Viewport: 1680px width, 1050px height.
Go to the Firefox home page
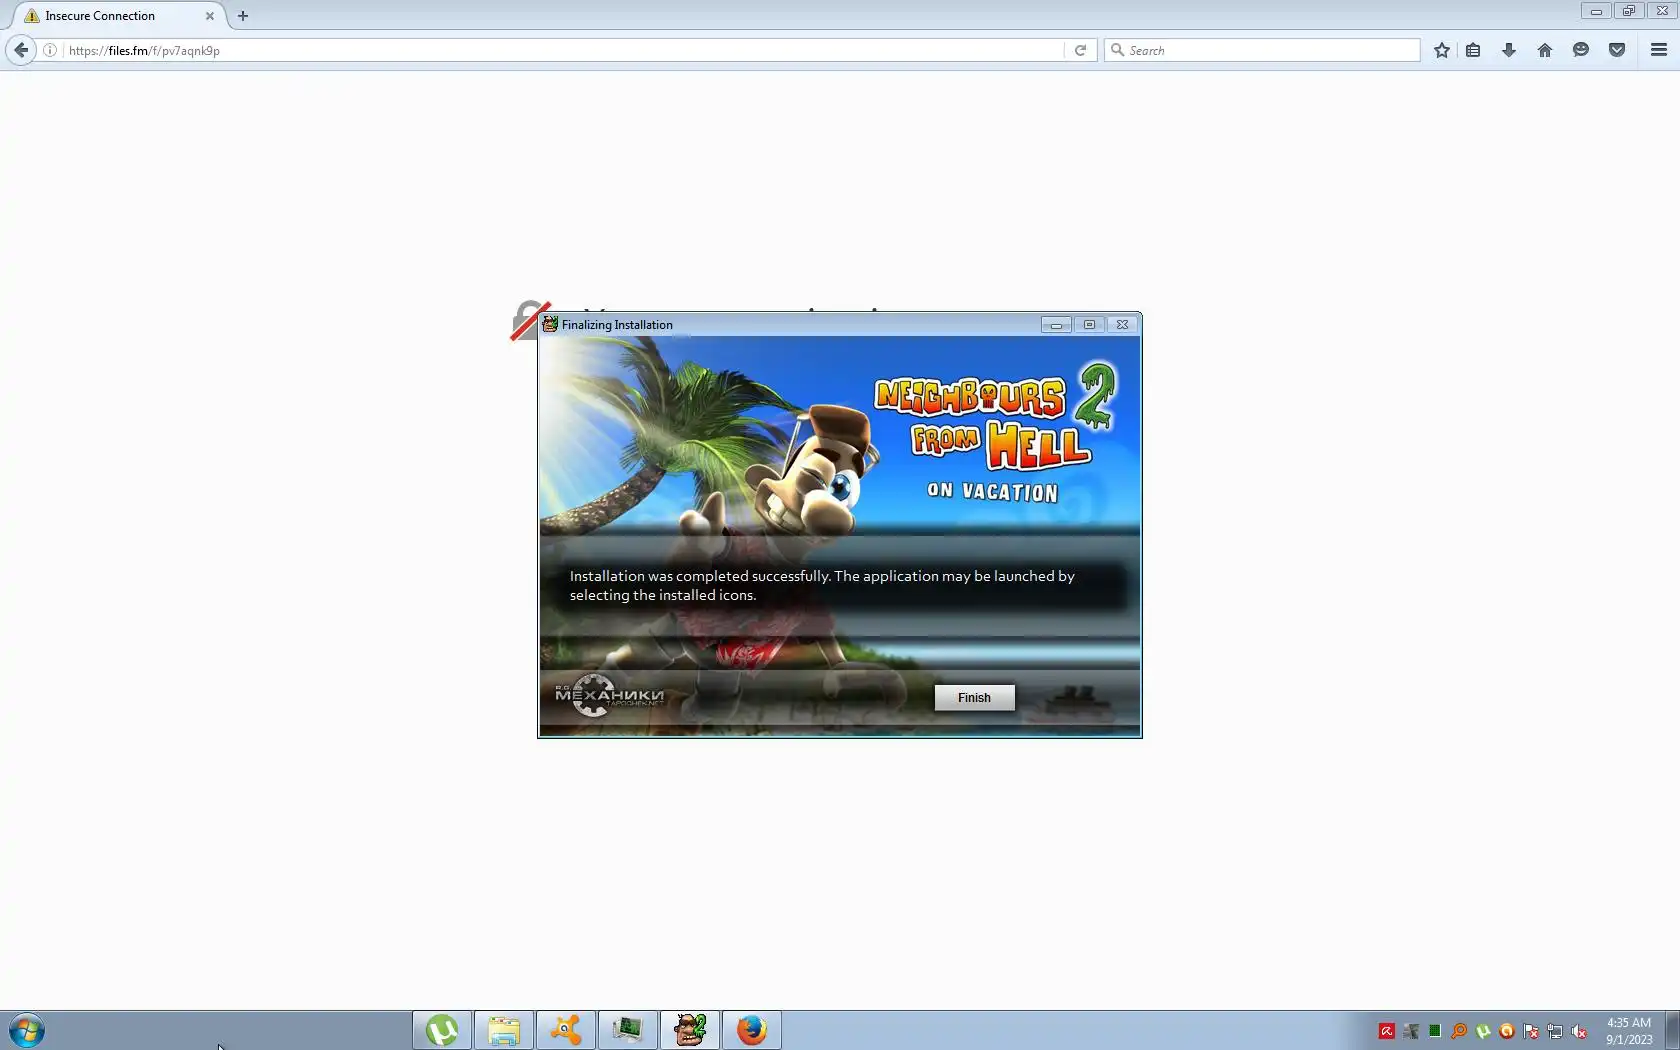tap(1545, 50)
